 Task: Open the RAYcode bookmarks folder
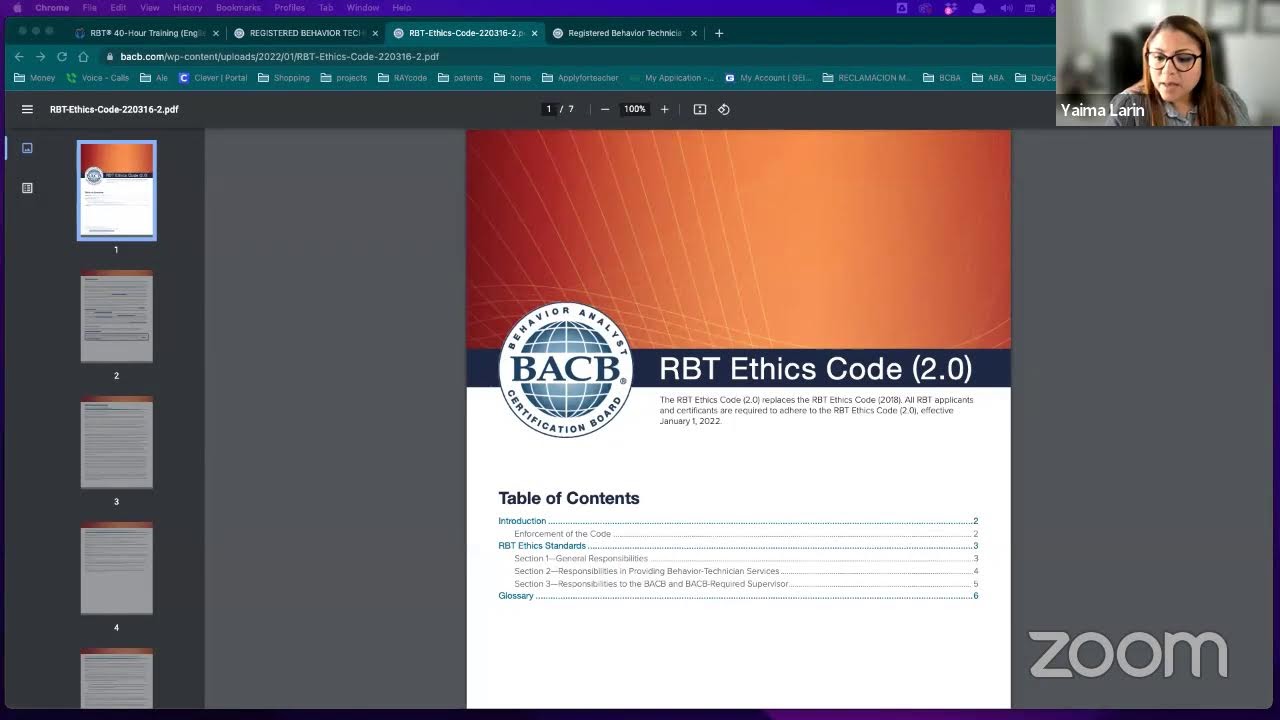[x=402, y=78]
